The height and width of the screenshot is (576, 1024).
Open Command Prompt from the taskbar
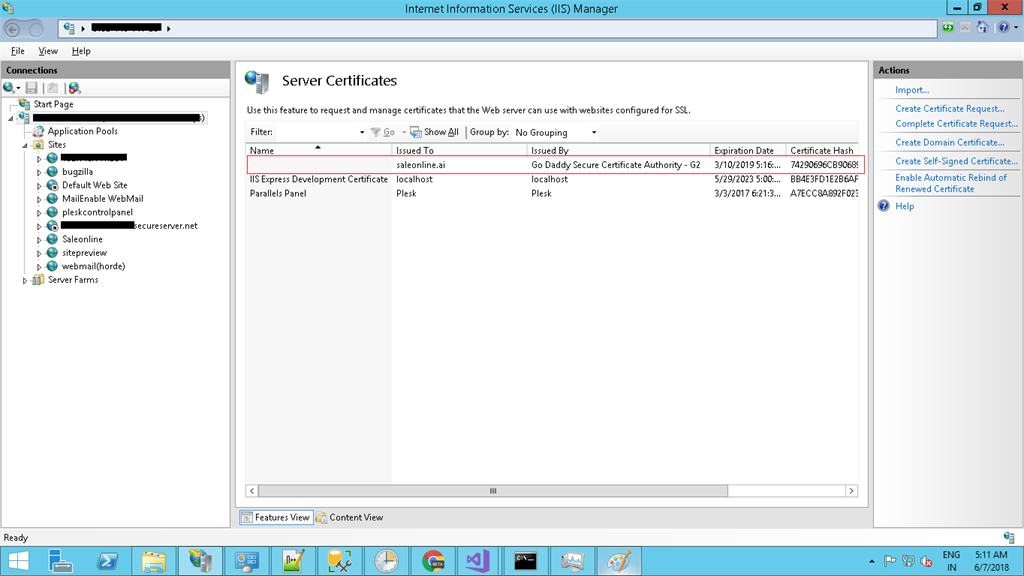tap(525, 561)
